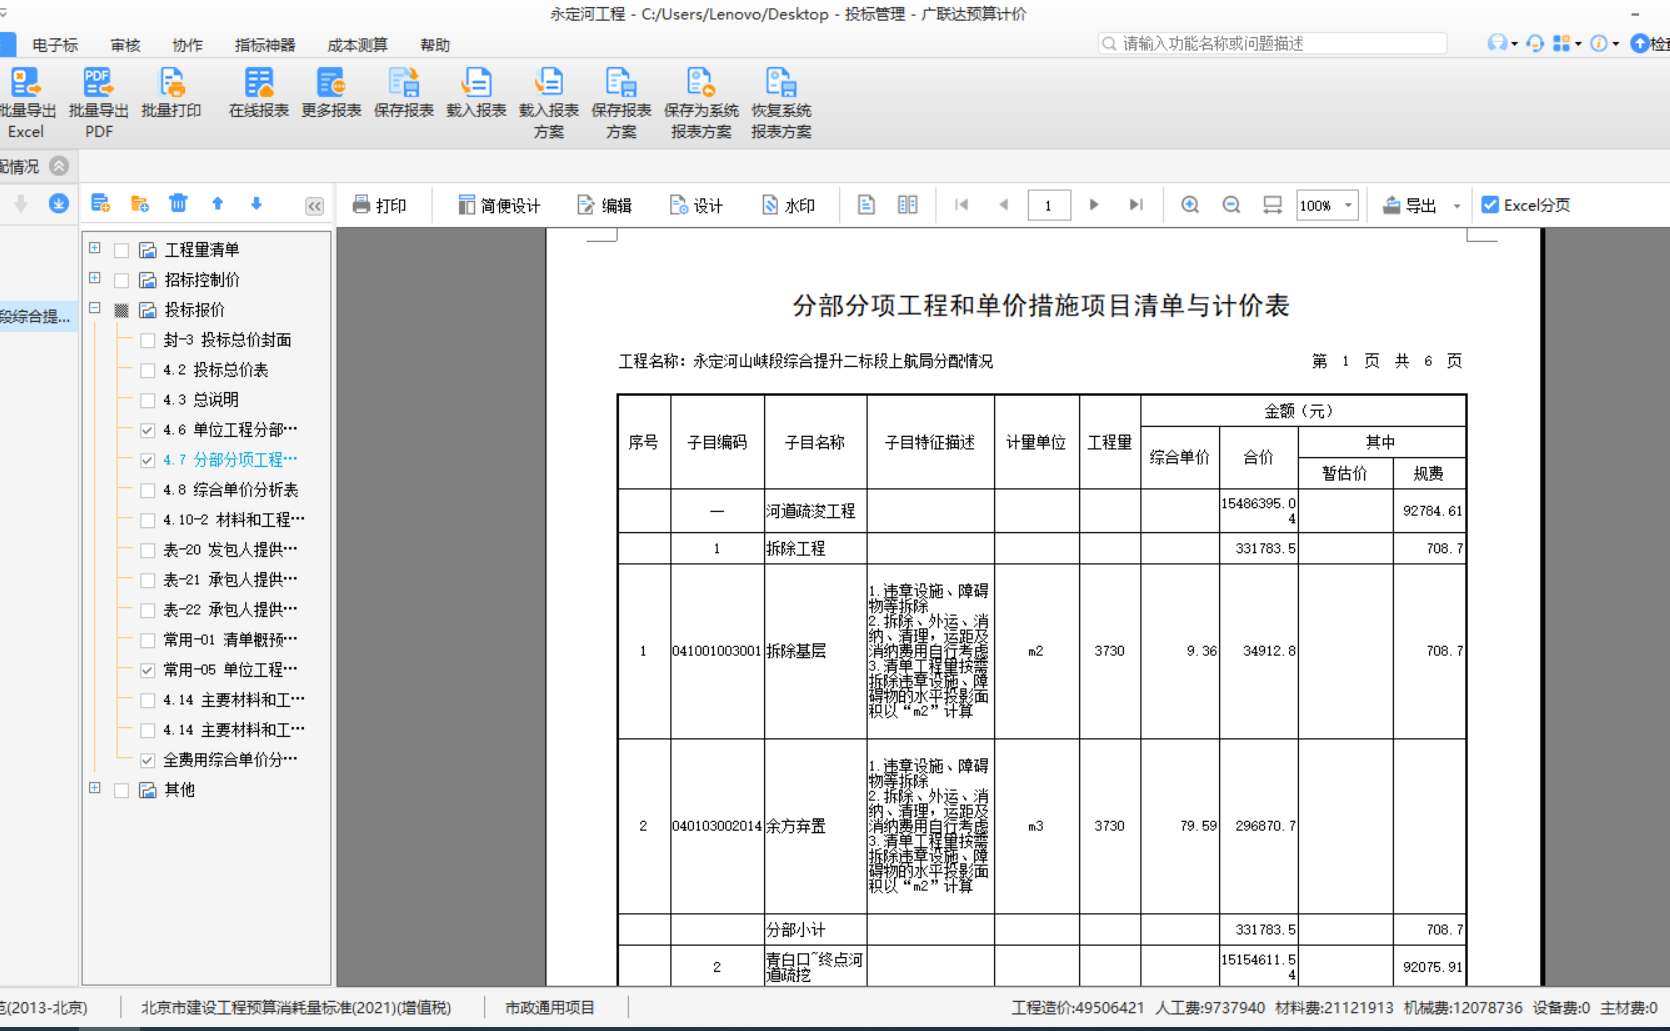Open more reports (更多报表)
Screen dimensions: 1670x1031
coord(331,94)
